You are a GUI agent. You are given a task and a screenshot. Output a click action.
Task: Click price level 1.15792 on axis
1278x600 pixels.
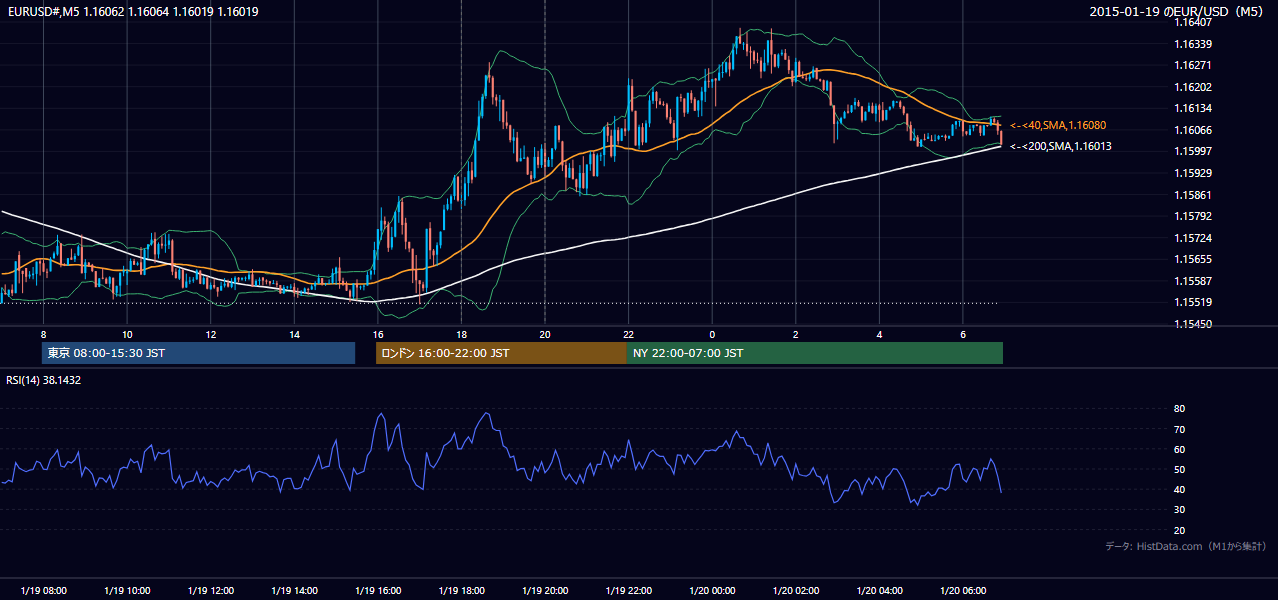click(1193, 216)
